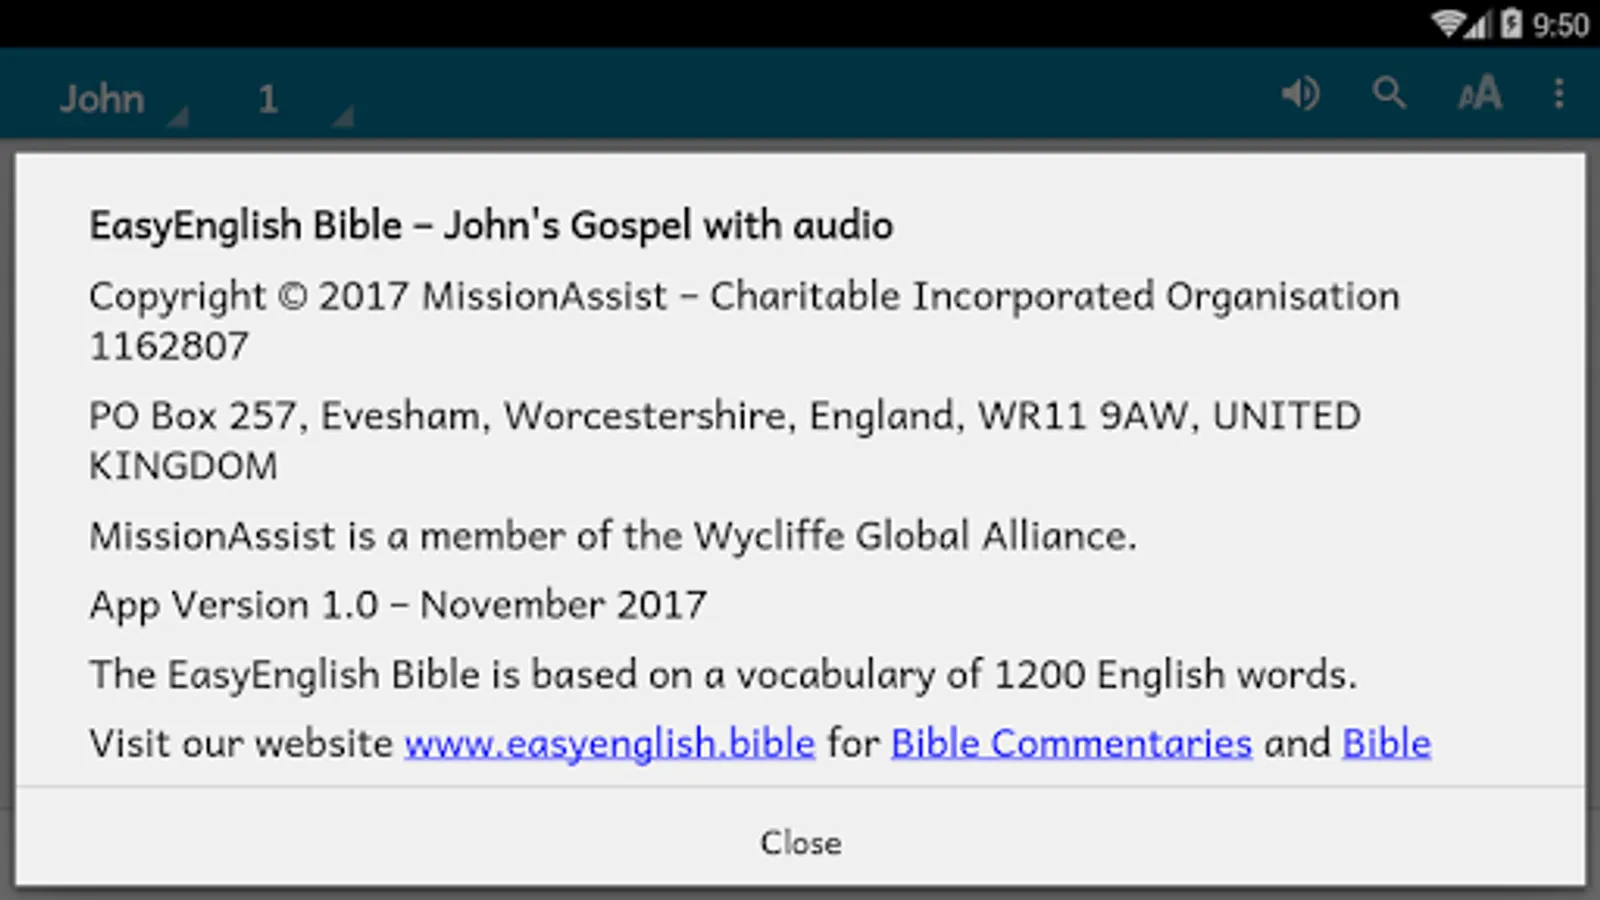The image size is (1600, 900).
Task: Expand the chapter 1 selector
Action: click(300, 100)
